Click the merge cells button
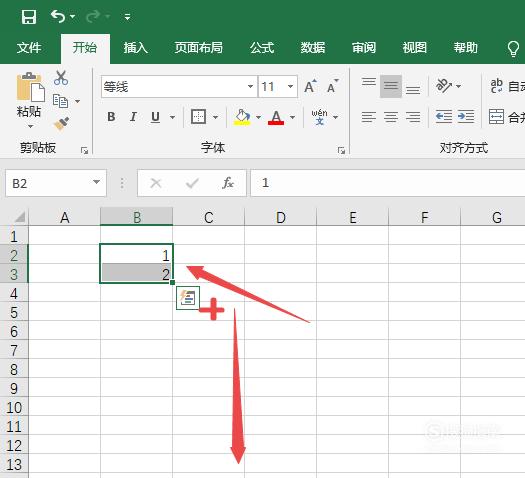The width and height of the screenshot is (525, 478). click(x=506, y=117)
